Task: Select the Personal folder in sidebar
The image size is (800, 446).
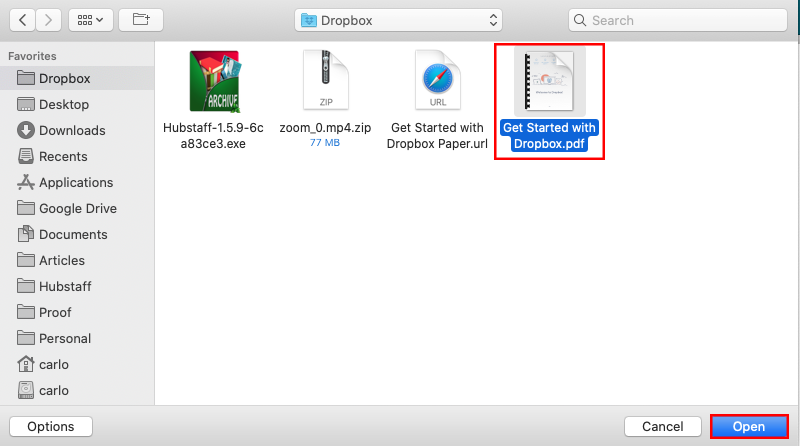Action: tap(77, 339)
